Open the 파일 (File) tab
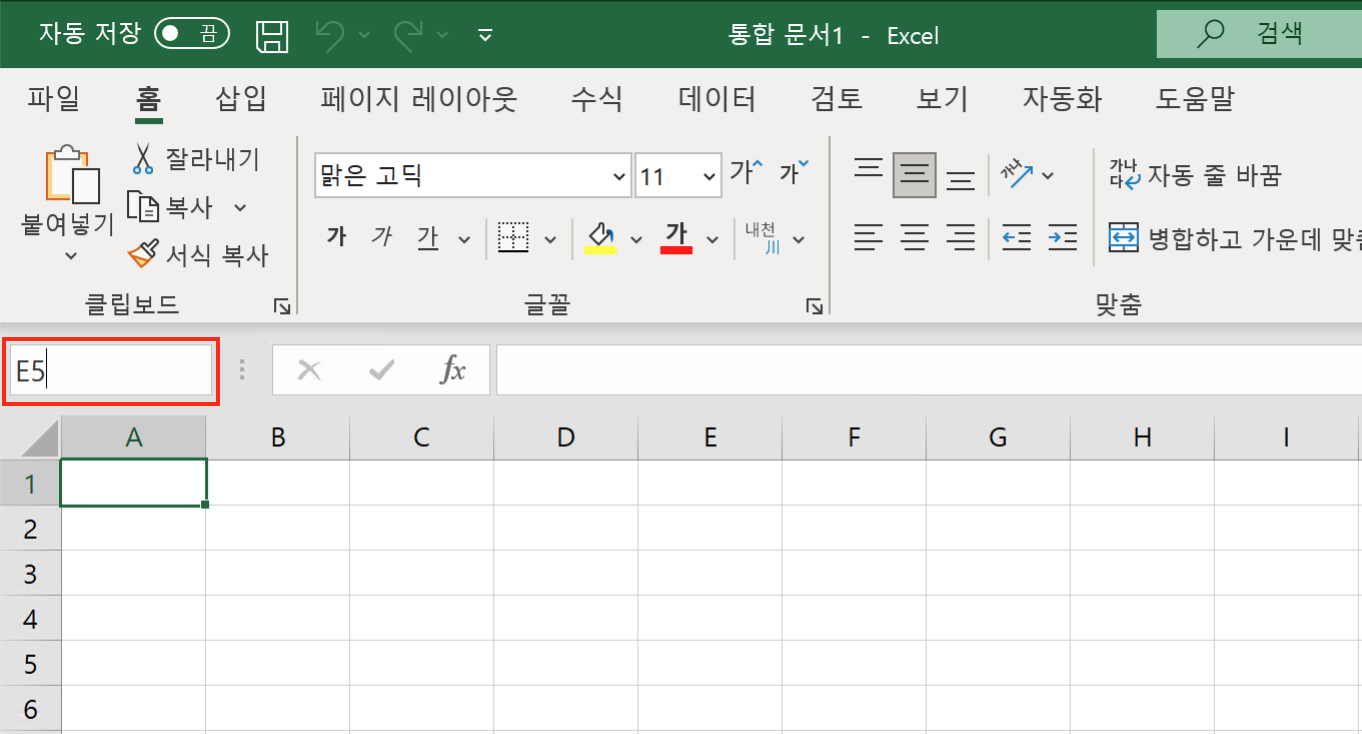The width and height of the screenshot is (1362, 734). point(53,99)
